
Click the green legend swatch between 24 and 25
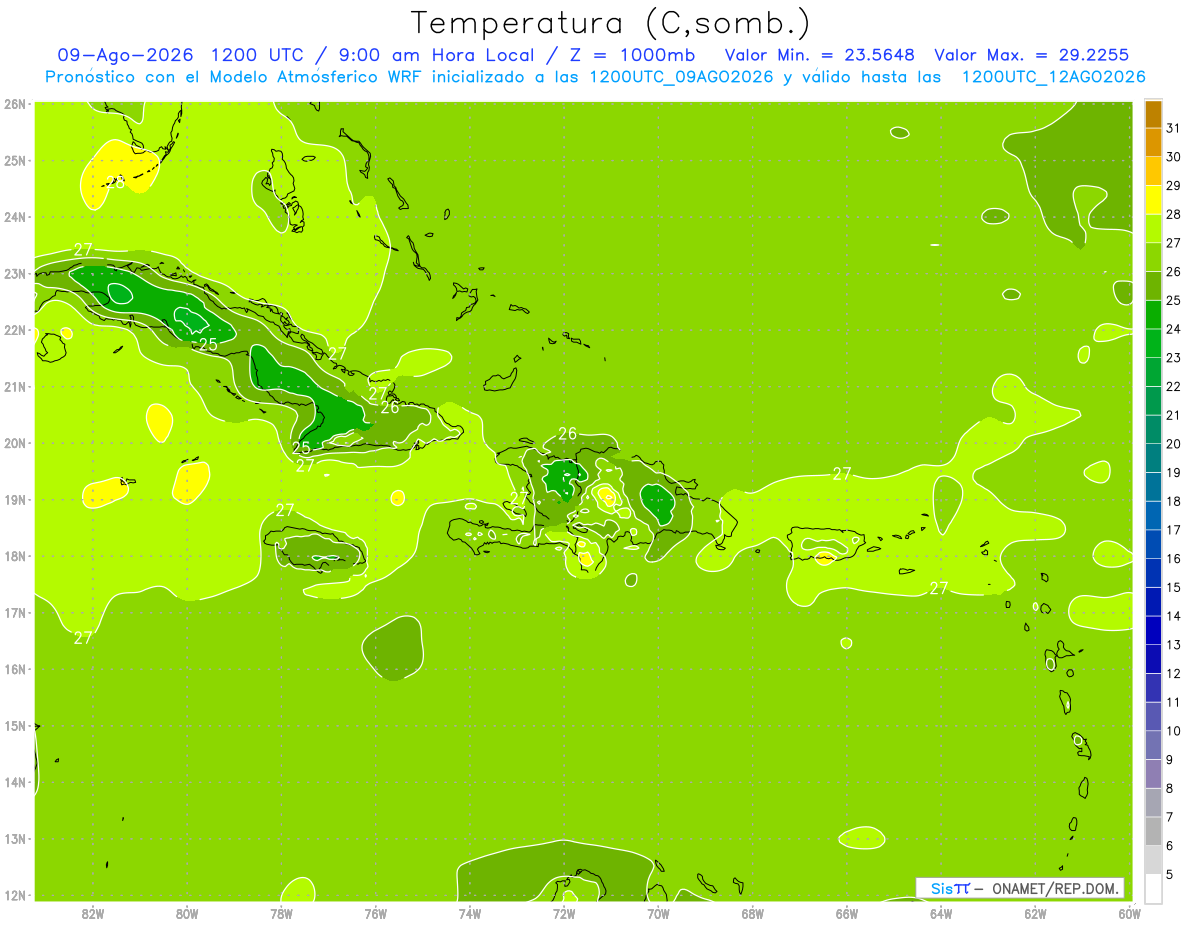coord(1153,315)
